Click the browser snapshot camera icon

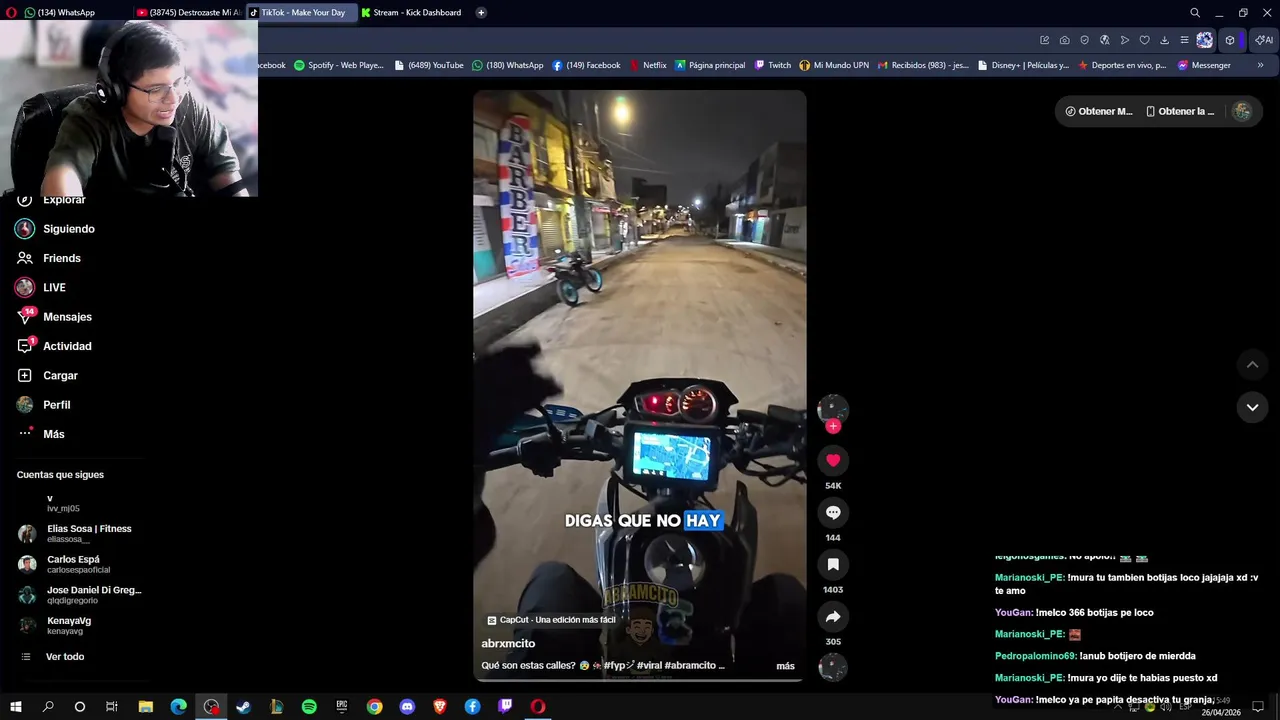1064,40
